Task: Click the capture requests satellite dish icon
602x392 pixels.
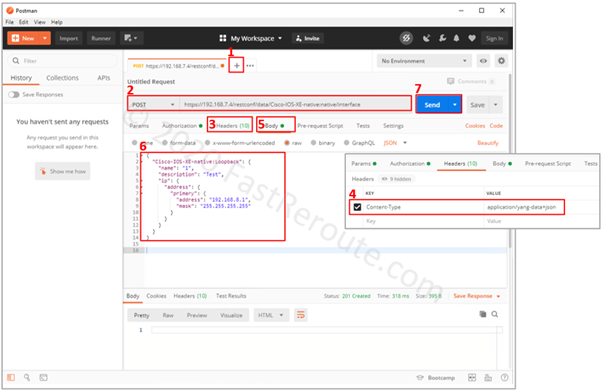Action: (x=427, y=38)
